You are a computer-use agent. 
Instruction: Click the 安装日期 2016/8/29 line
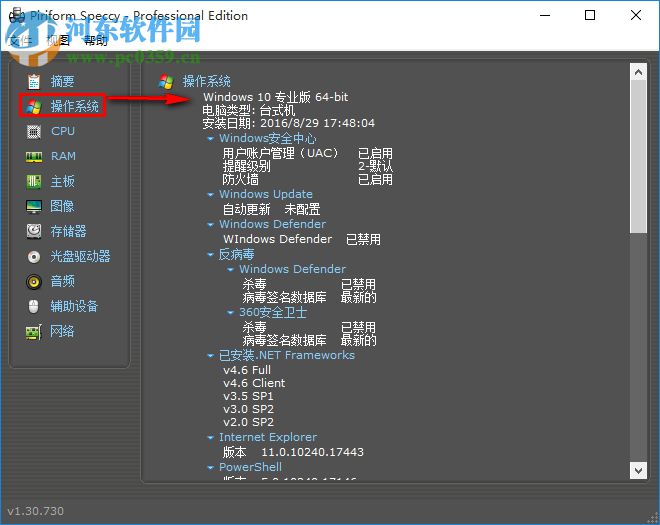(x=288, y=123)
